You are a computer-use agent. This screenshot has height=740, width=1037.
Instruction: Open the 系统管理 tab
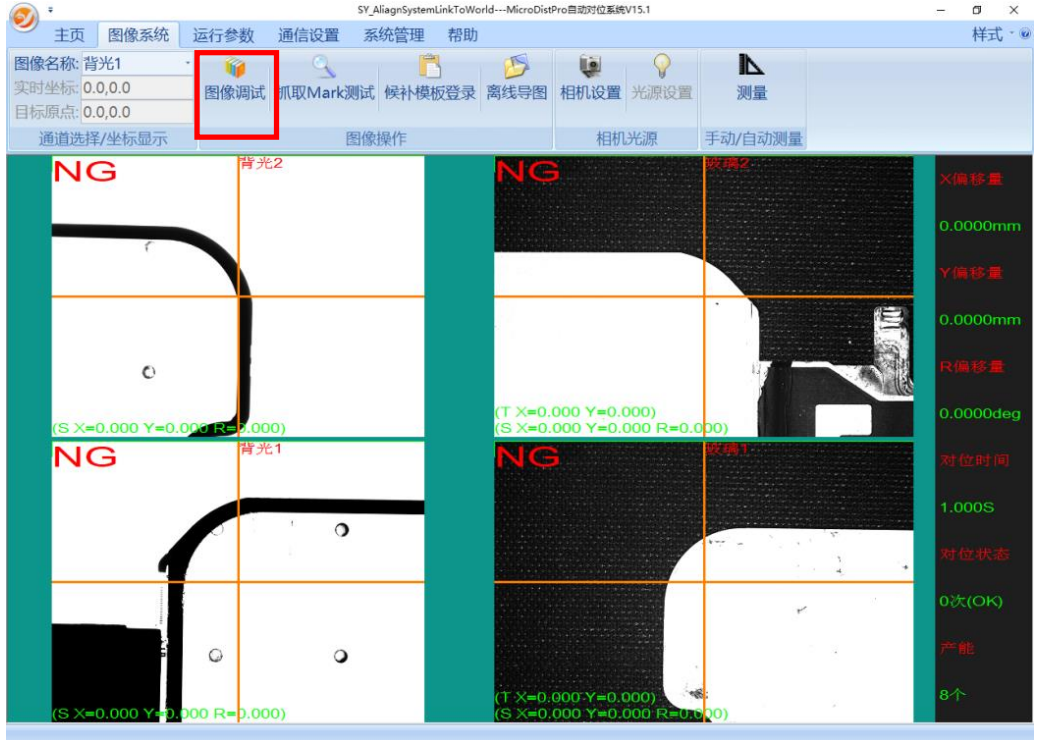click(393, 36)
